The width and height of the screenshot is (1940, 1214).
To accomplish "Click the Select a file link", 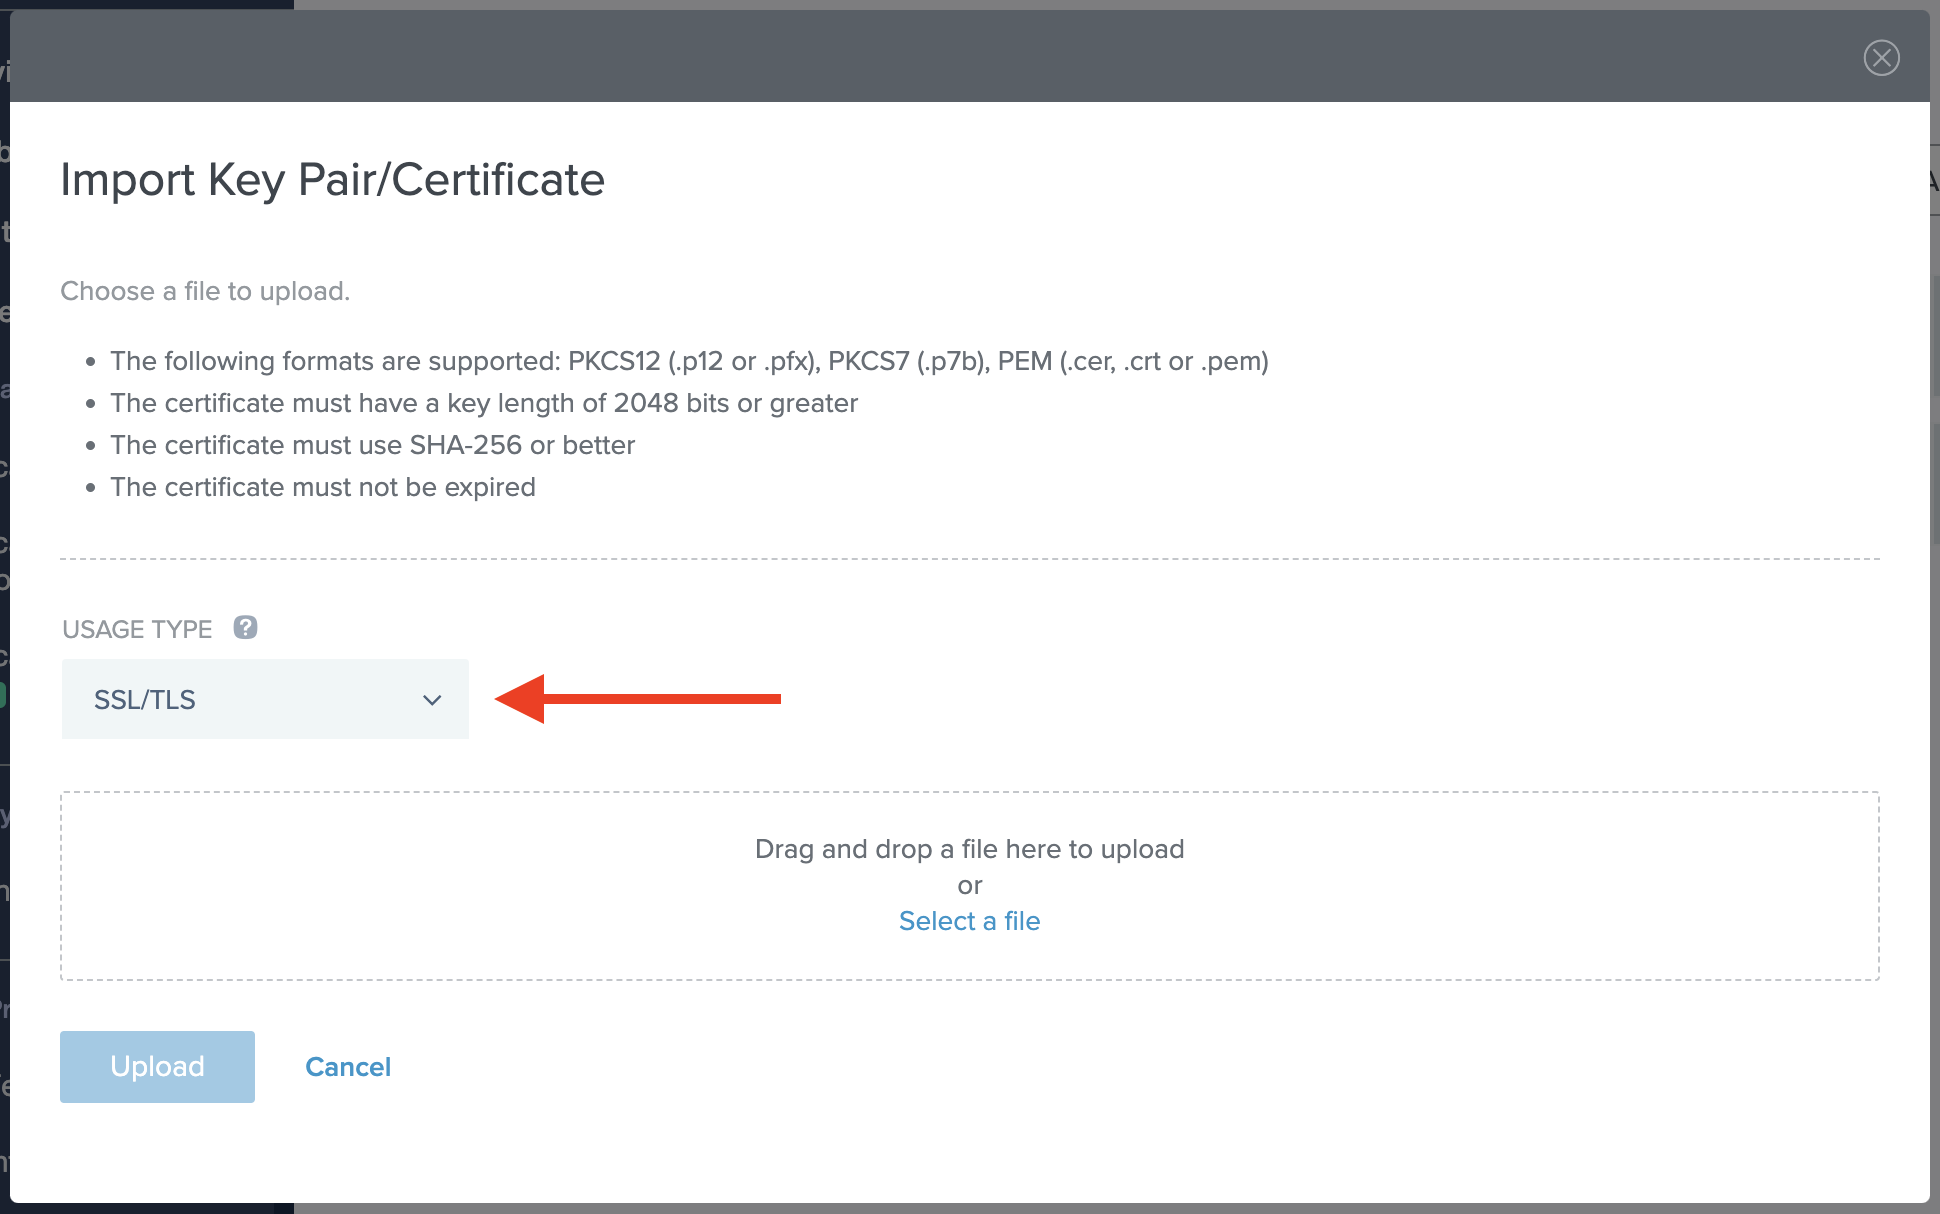I will (969, 921).
